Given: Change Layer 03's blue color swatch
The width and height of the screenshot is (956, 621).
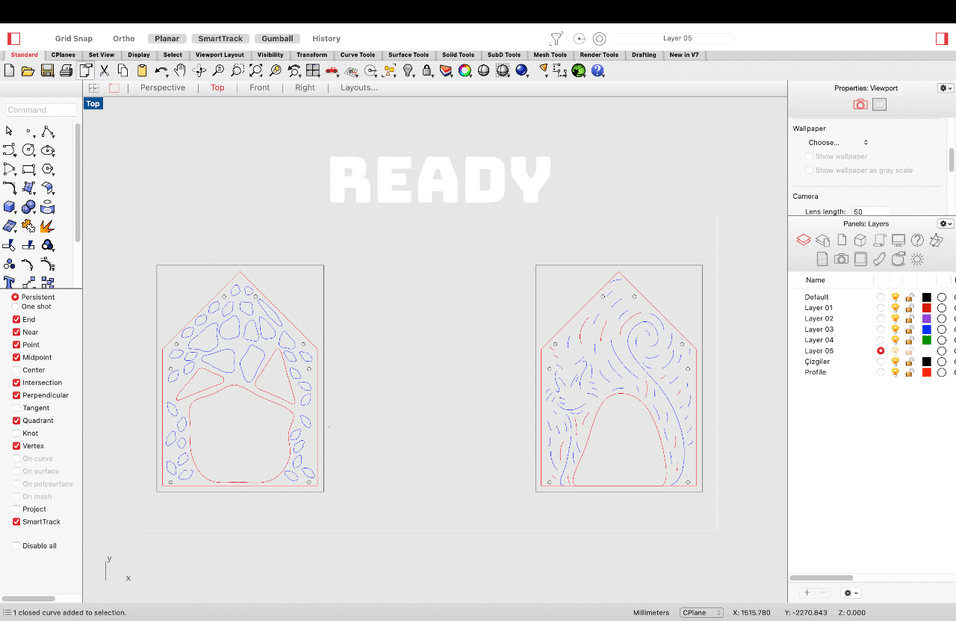Looking at the screenshot, I should coord(927,328).
